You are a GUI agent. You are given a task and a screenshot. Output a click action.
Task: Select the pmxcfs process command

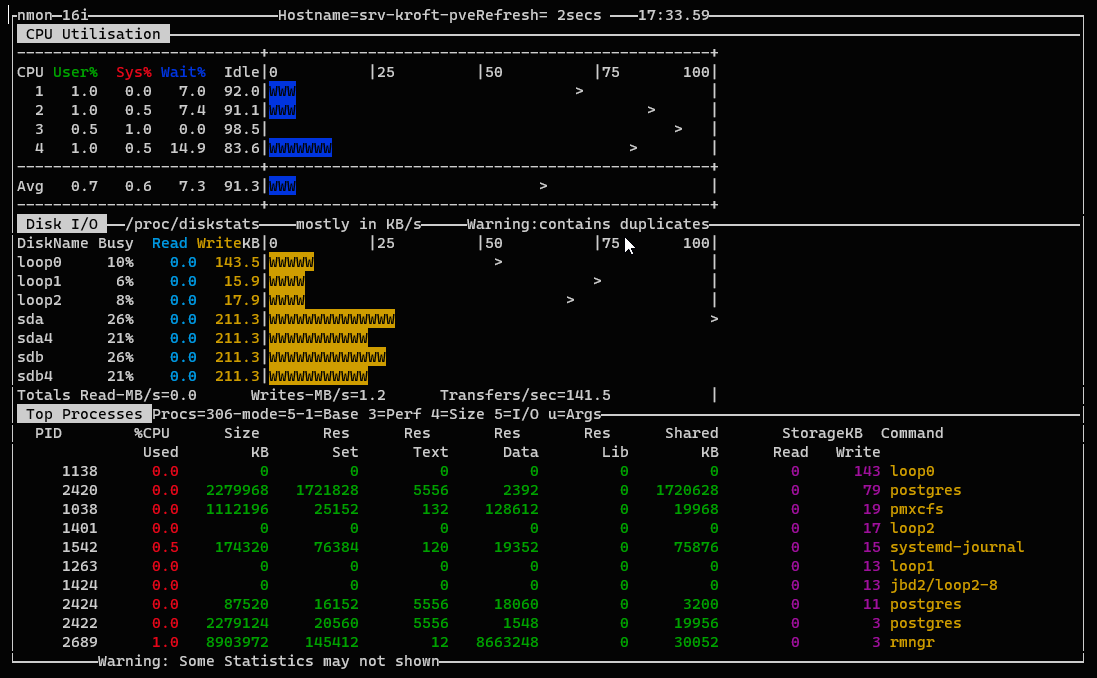click(917, 509)
